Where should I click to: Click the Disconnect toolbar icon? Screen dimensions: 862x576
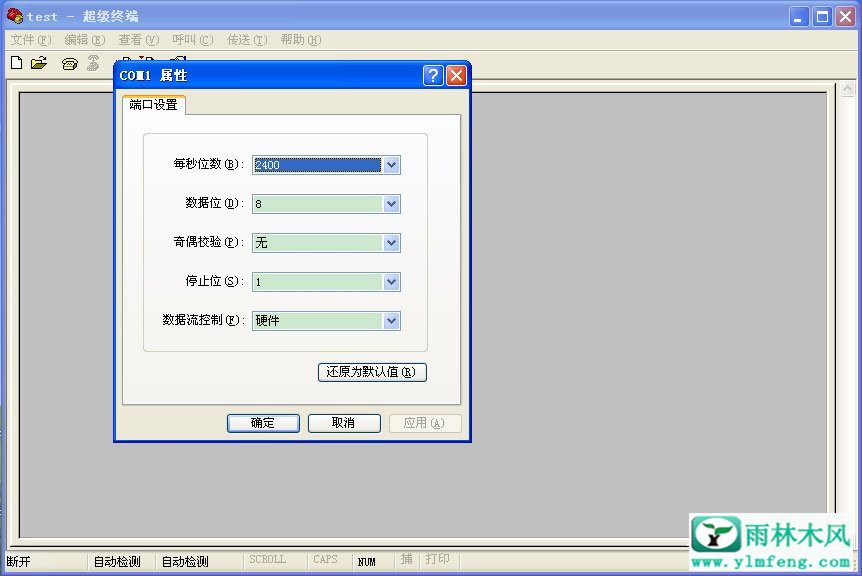tap(93, 63)
